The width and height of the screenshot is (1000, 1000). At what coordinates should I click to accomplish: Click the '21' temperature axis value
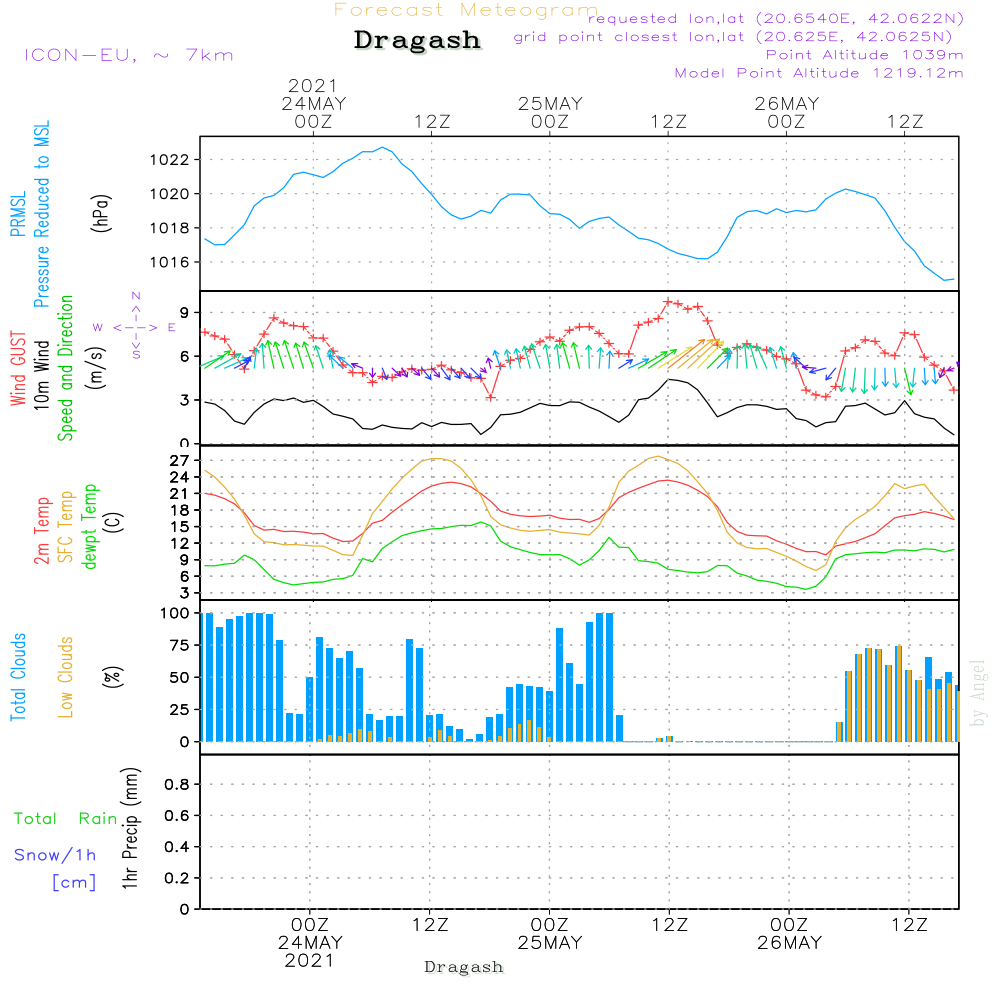(179, 494)
